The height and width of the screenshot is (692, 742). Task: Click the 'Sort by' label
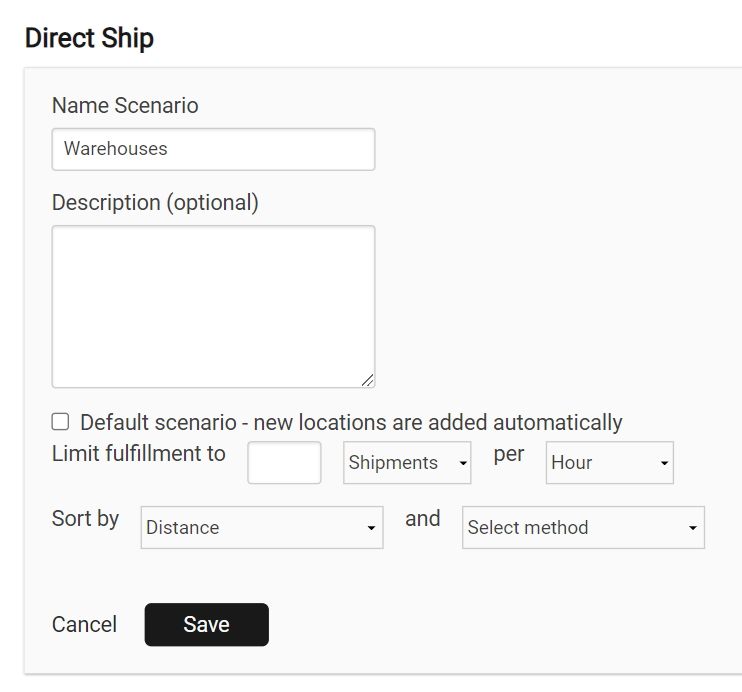point(85,519)
